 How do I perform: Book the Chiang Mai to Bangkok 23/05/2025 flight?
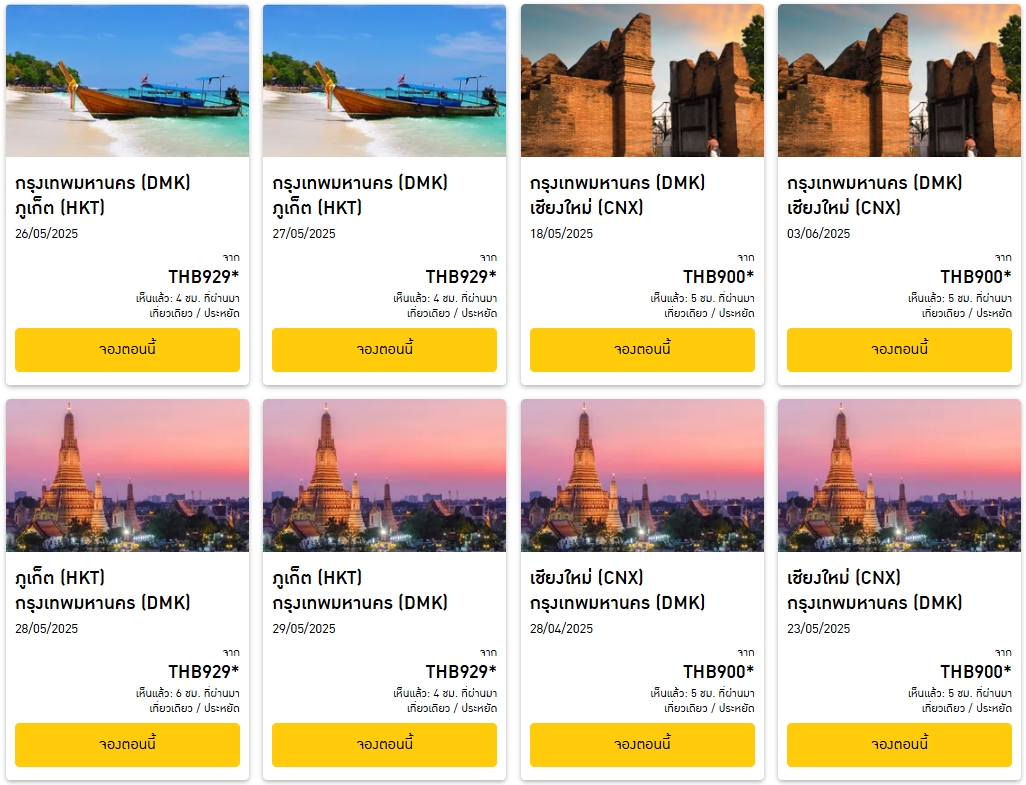[x=899, y=745]
